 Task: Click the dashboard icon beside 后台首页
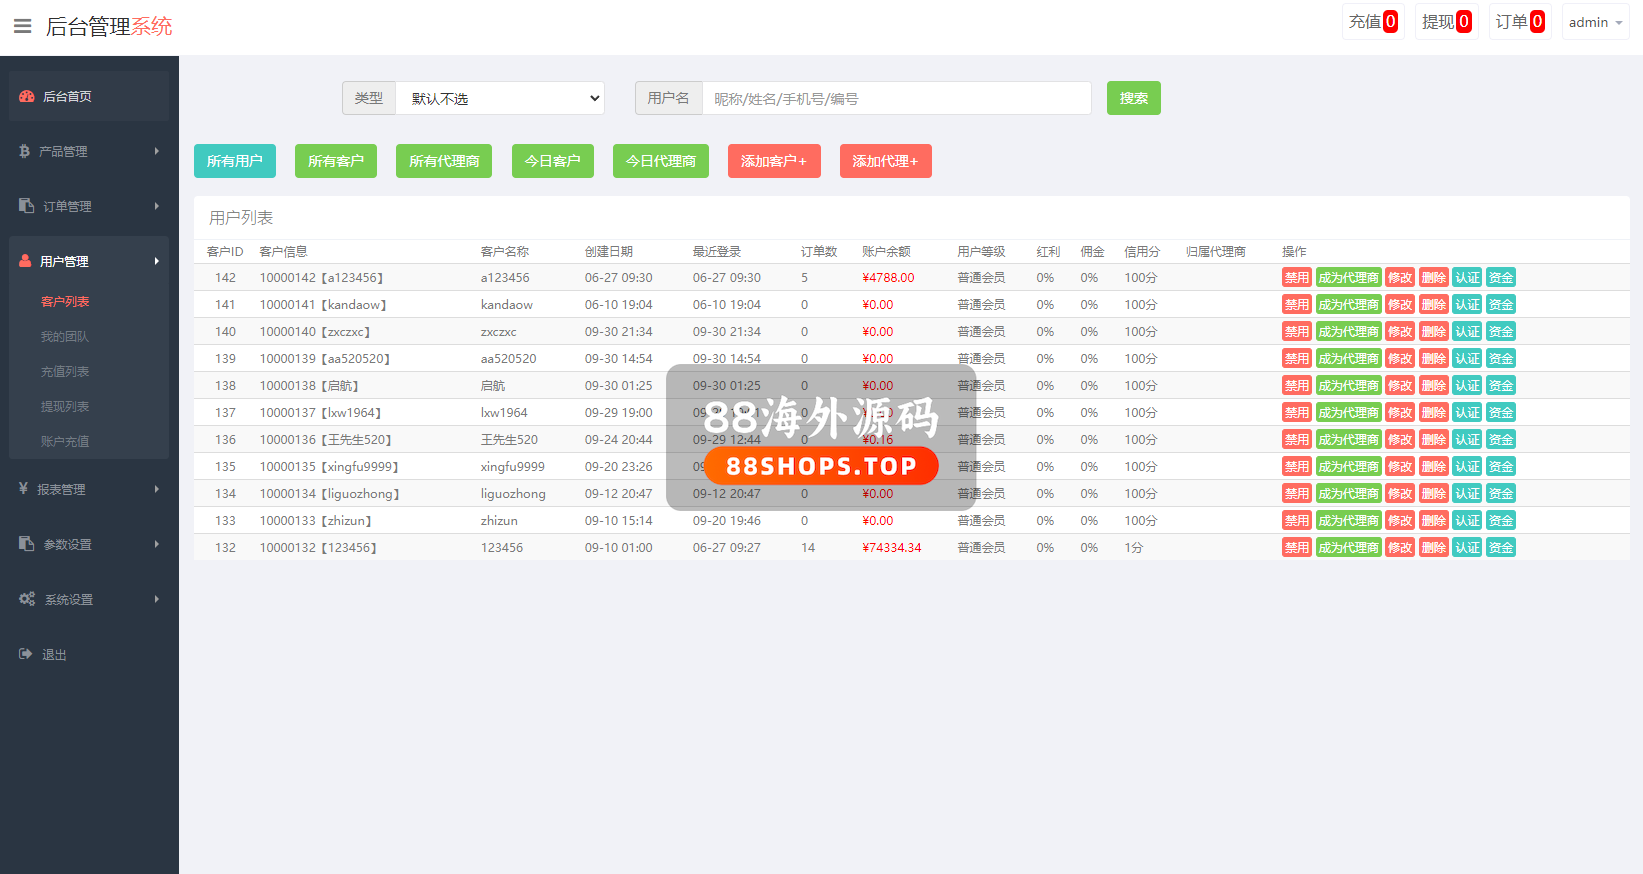pyautogui.click(x=27, y=97)
